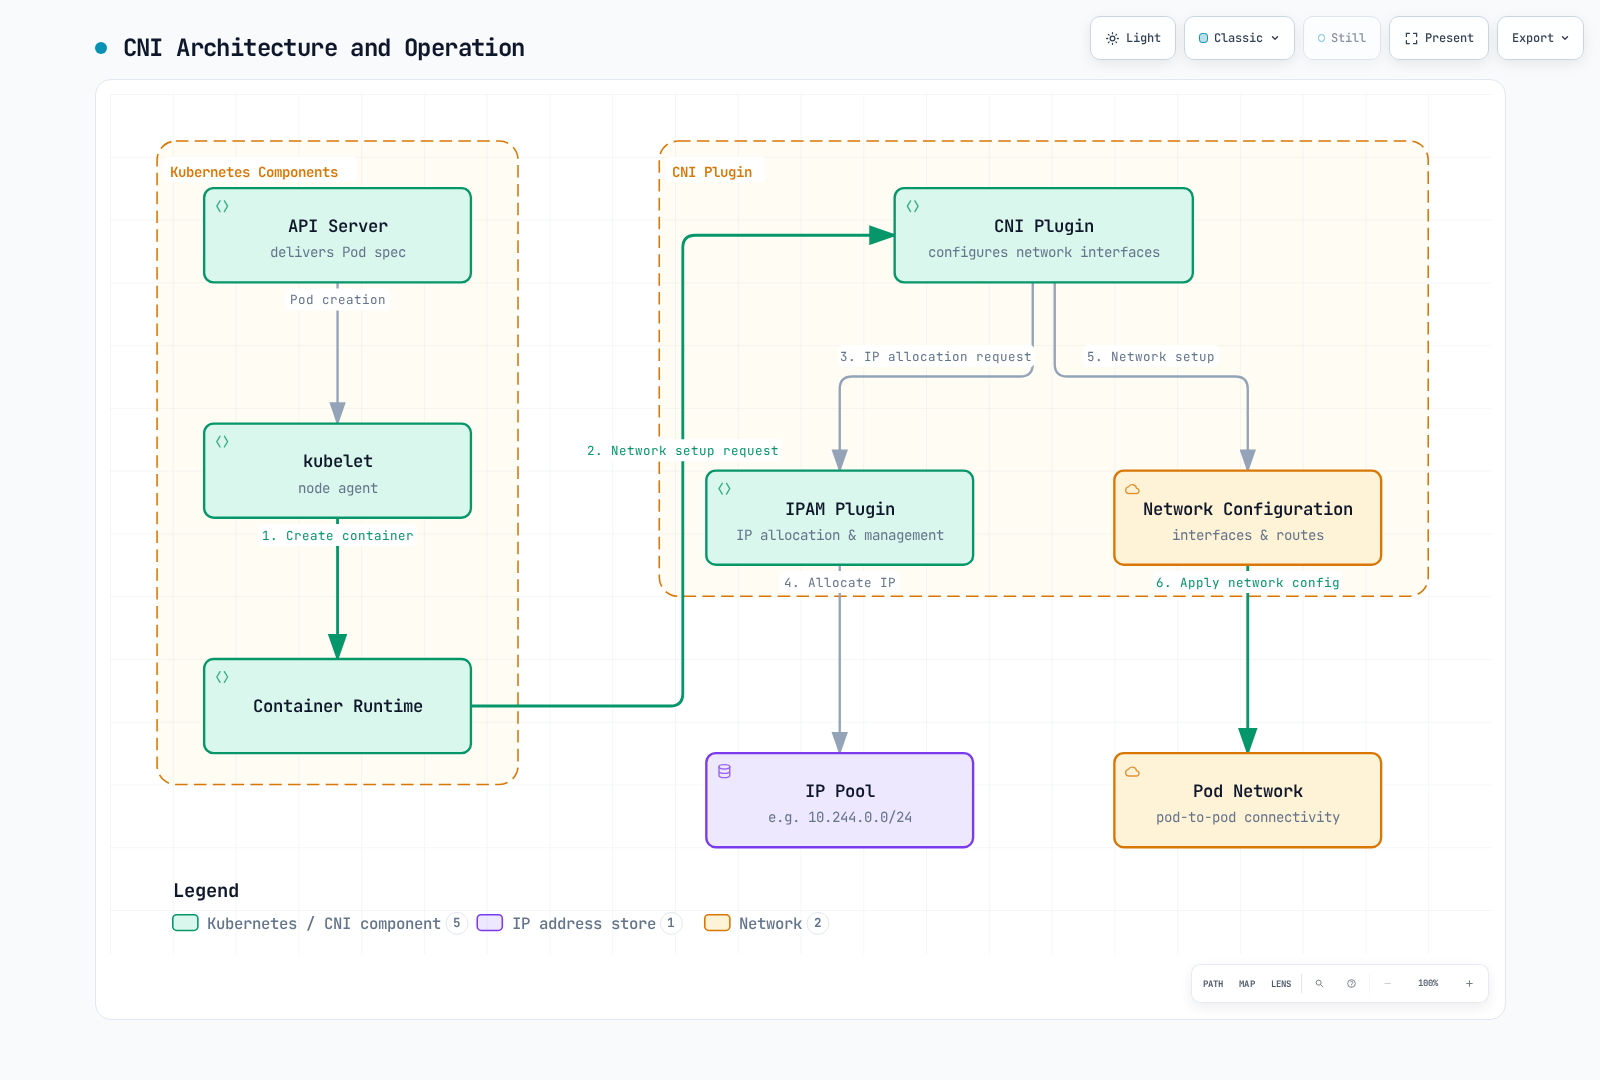Click 'interfaces & routes' subtitle text
1600x1080 pixels.
(1247, 535)
